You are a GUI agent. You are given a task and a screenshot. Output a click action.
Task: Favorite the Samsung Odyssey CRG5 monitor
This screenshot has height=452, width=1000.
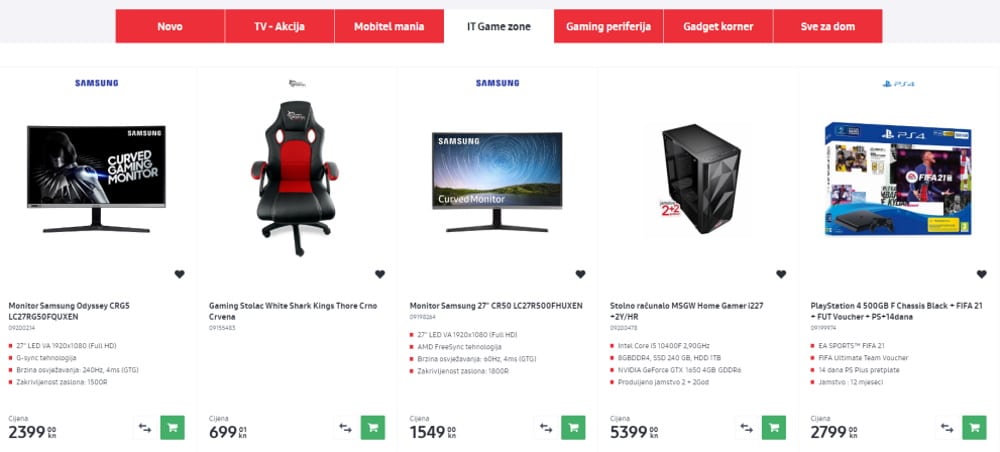click(179, 274)
